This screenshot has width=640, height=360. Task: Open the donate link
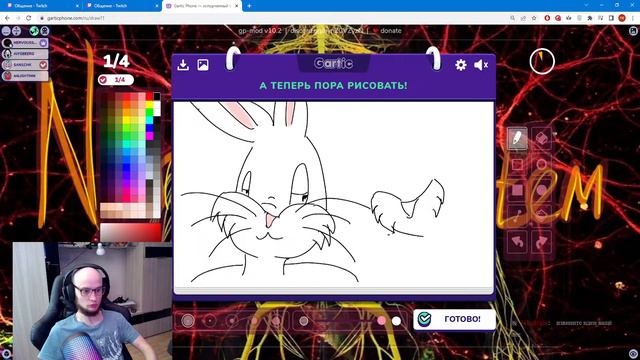point(391,31)
